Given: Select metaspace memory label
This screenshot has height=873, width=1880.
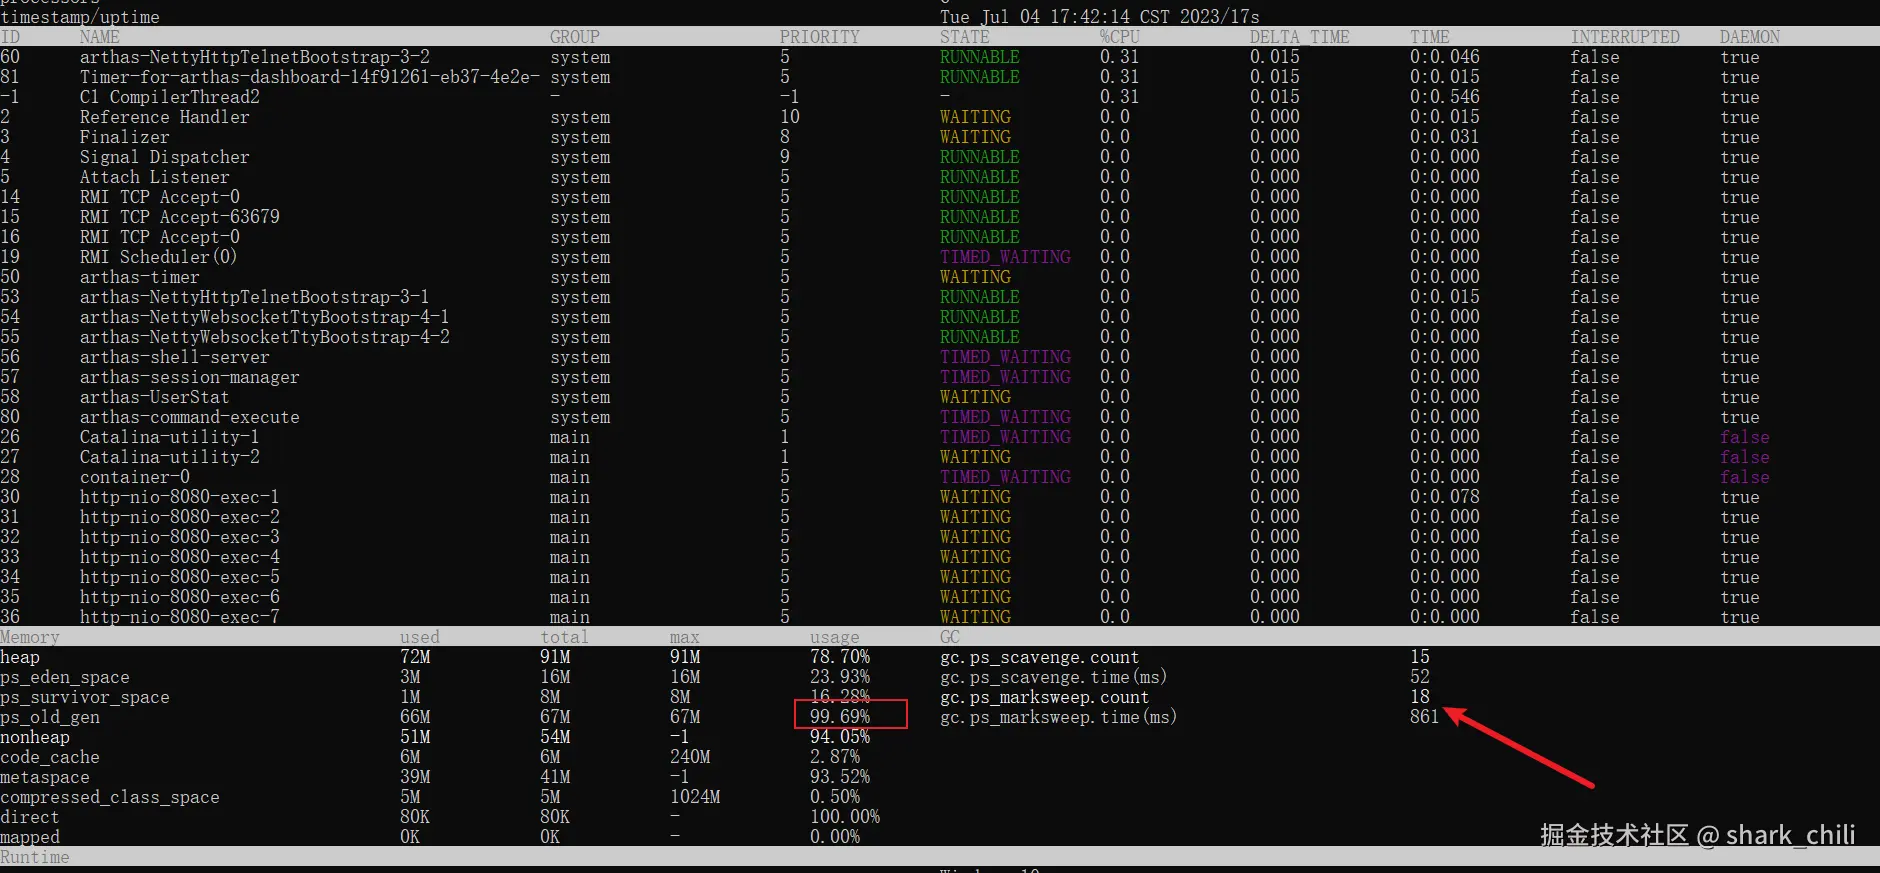Looking at the screenshot, I should coord(45,777).
